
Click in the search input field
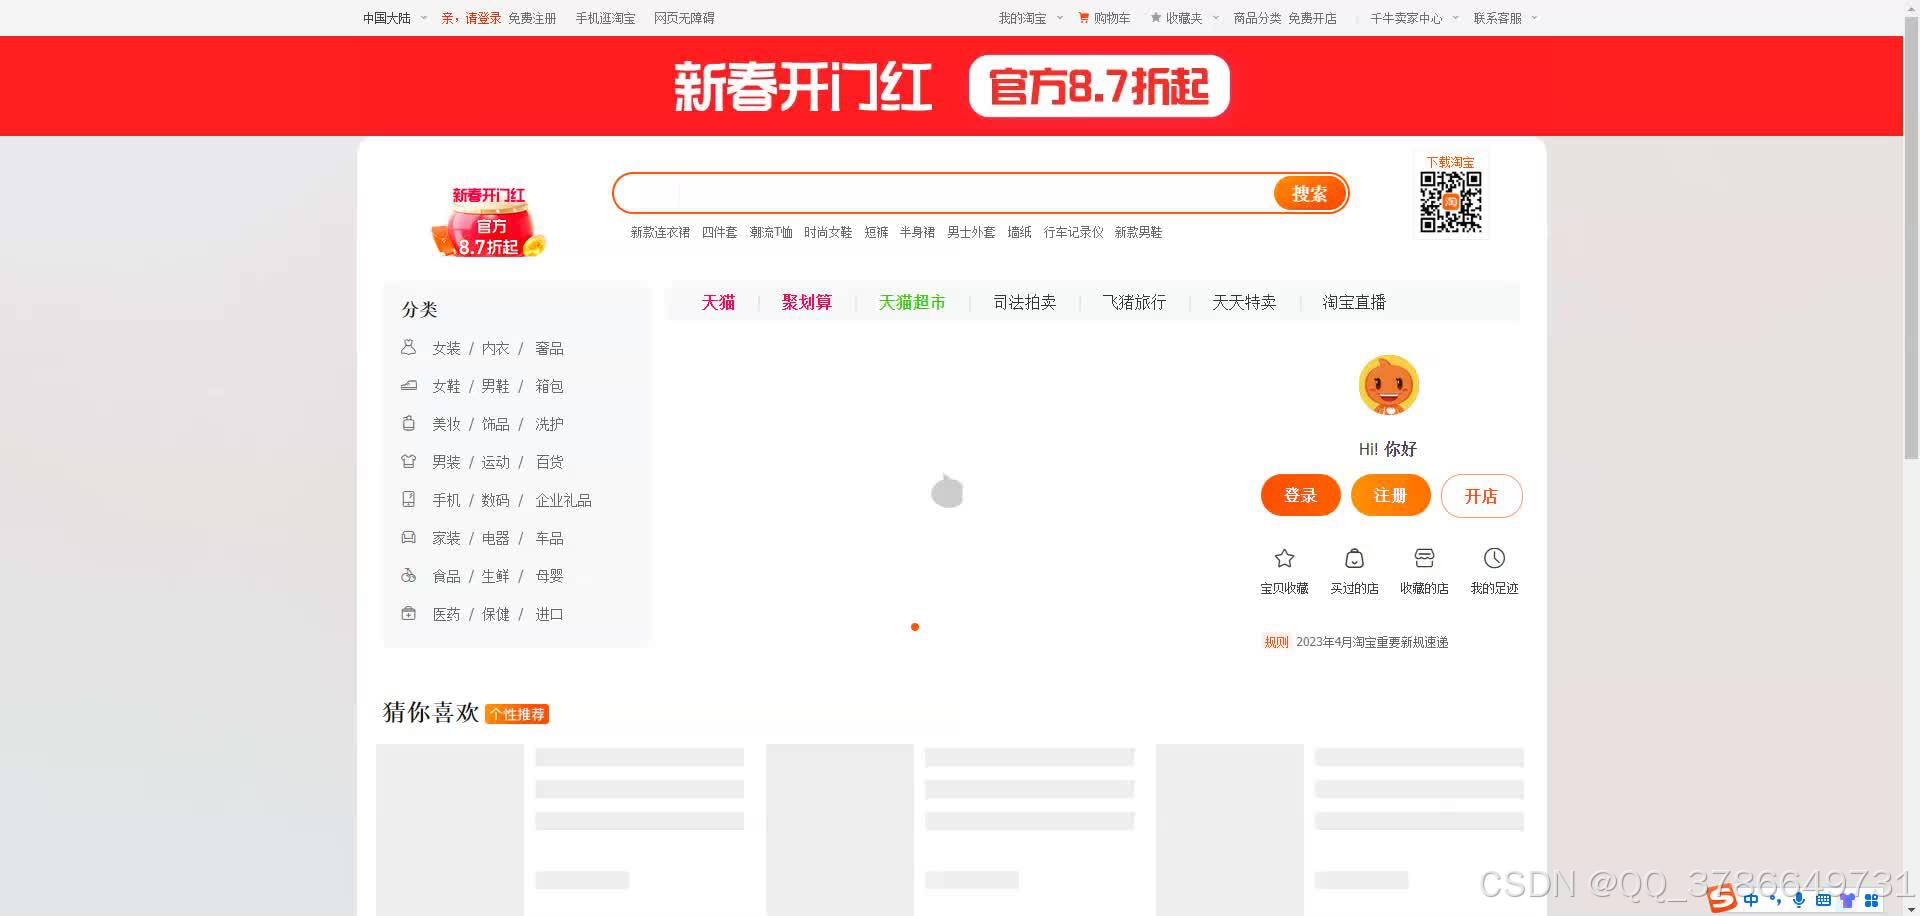click(x=945, y=193)
